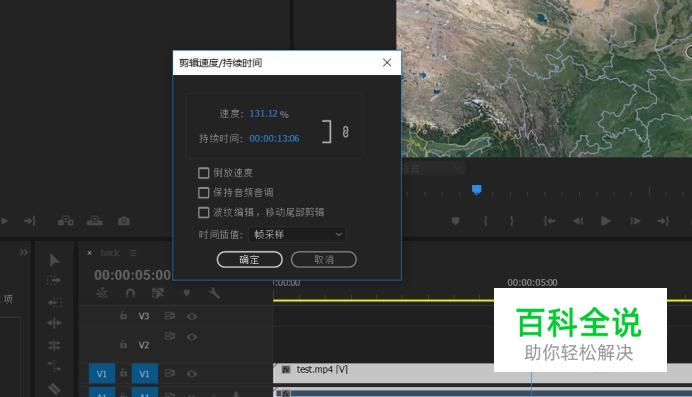Screen dimensions: 692x397
Task: Add a marker in the program monitor
Action: click(x=455, y=221)
